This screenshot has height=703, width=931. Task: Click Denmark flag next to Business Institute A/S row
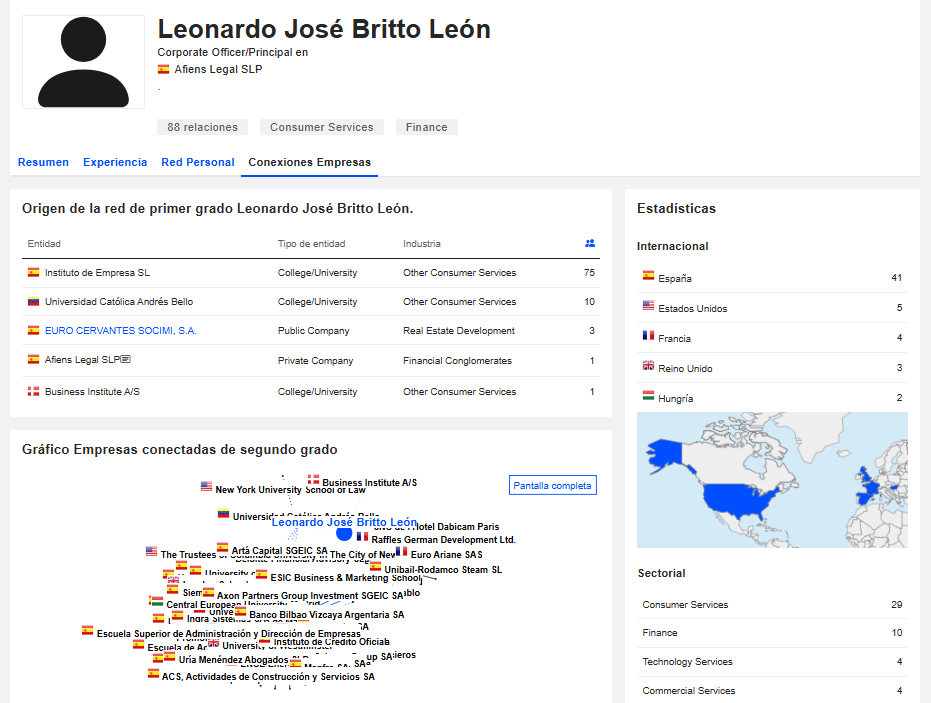33,391
